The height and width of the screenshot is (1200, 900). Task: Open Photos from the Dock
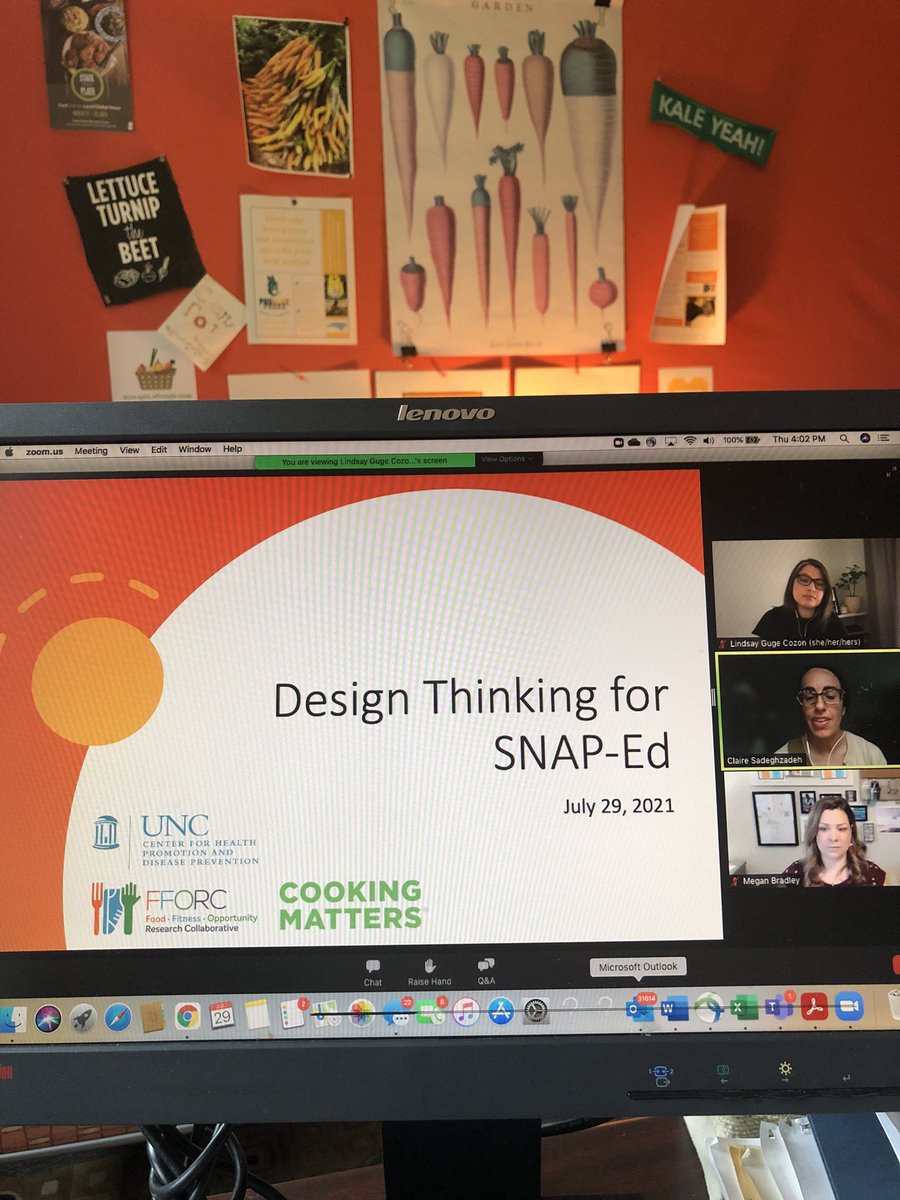tap(361, 1013)
